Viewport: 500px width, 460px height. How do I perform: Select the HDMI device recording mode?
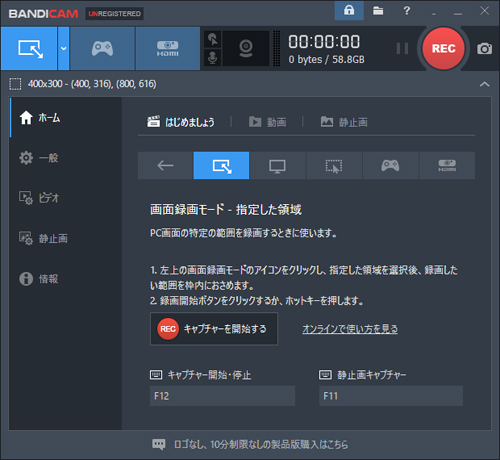tap(168, 49)
